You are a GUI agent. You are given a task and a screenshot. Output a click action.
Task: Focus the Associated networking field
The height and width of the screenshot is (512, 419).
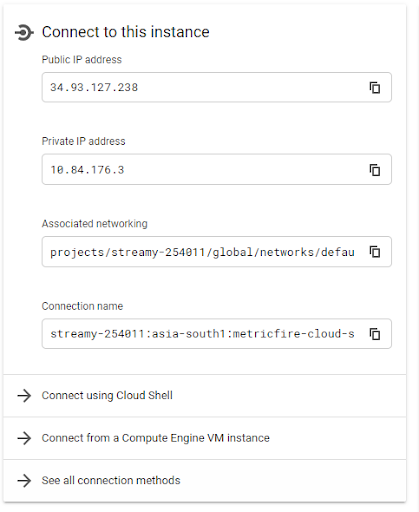point(217,252)
